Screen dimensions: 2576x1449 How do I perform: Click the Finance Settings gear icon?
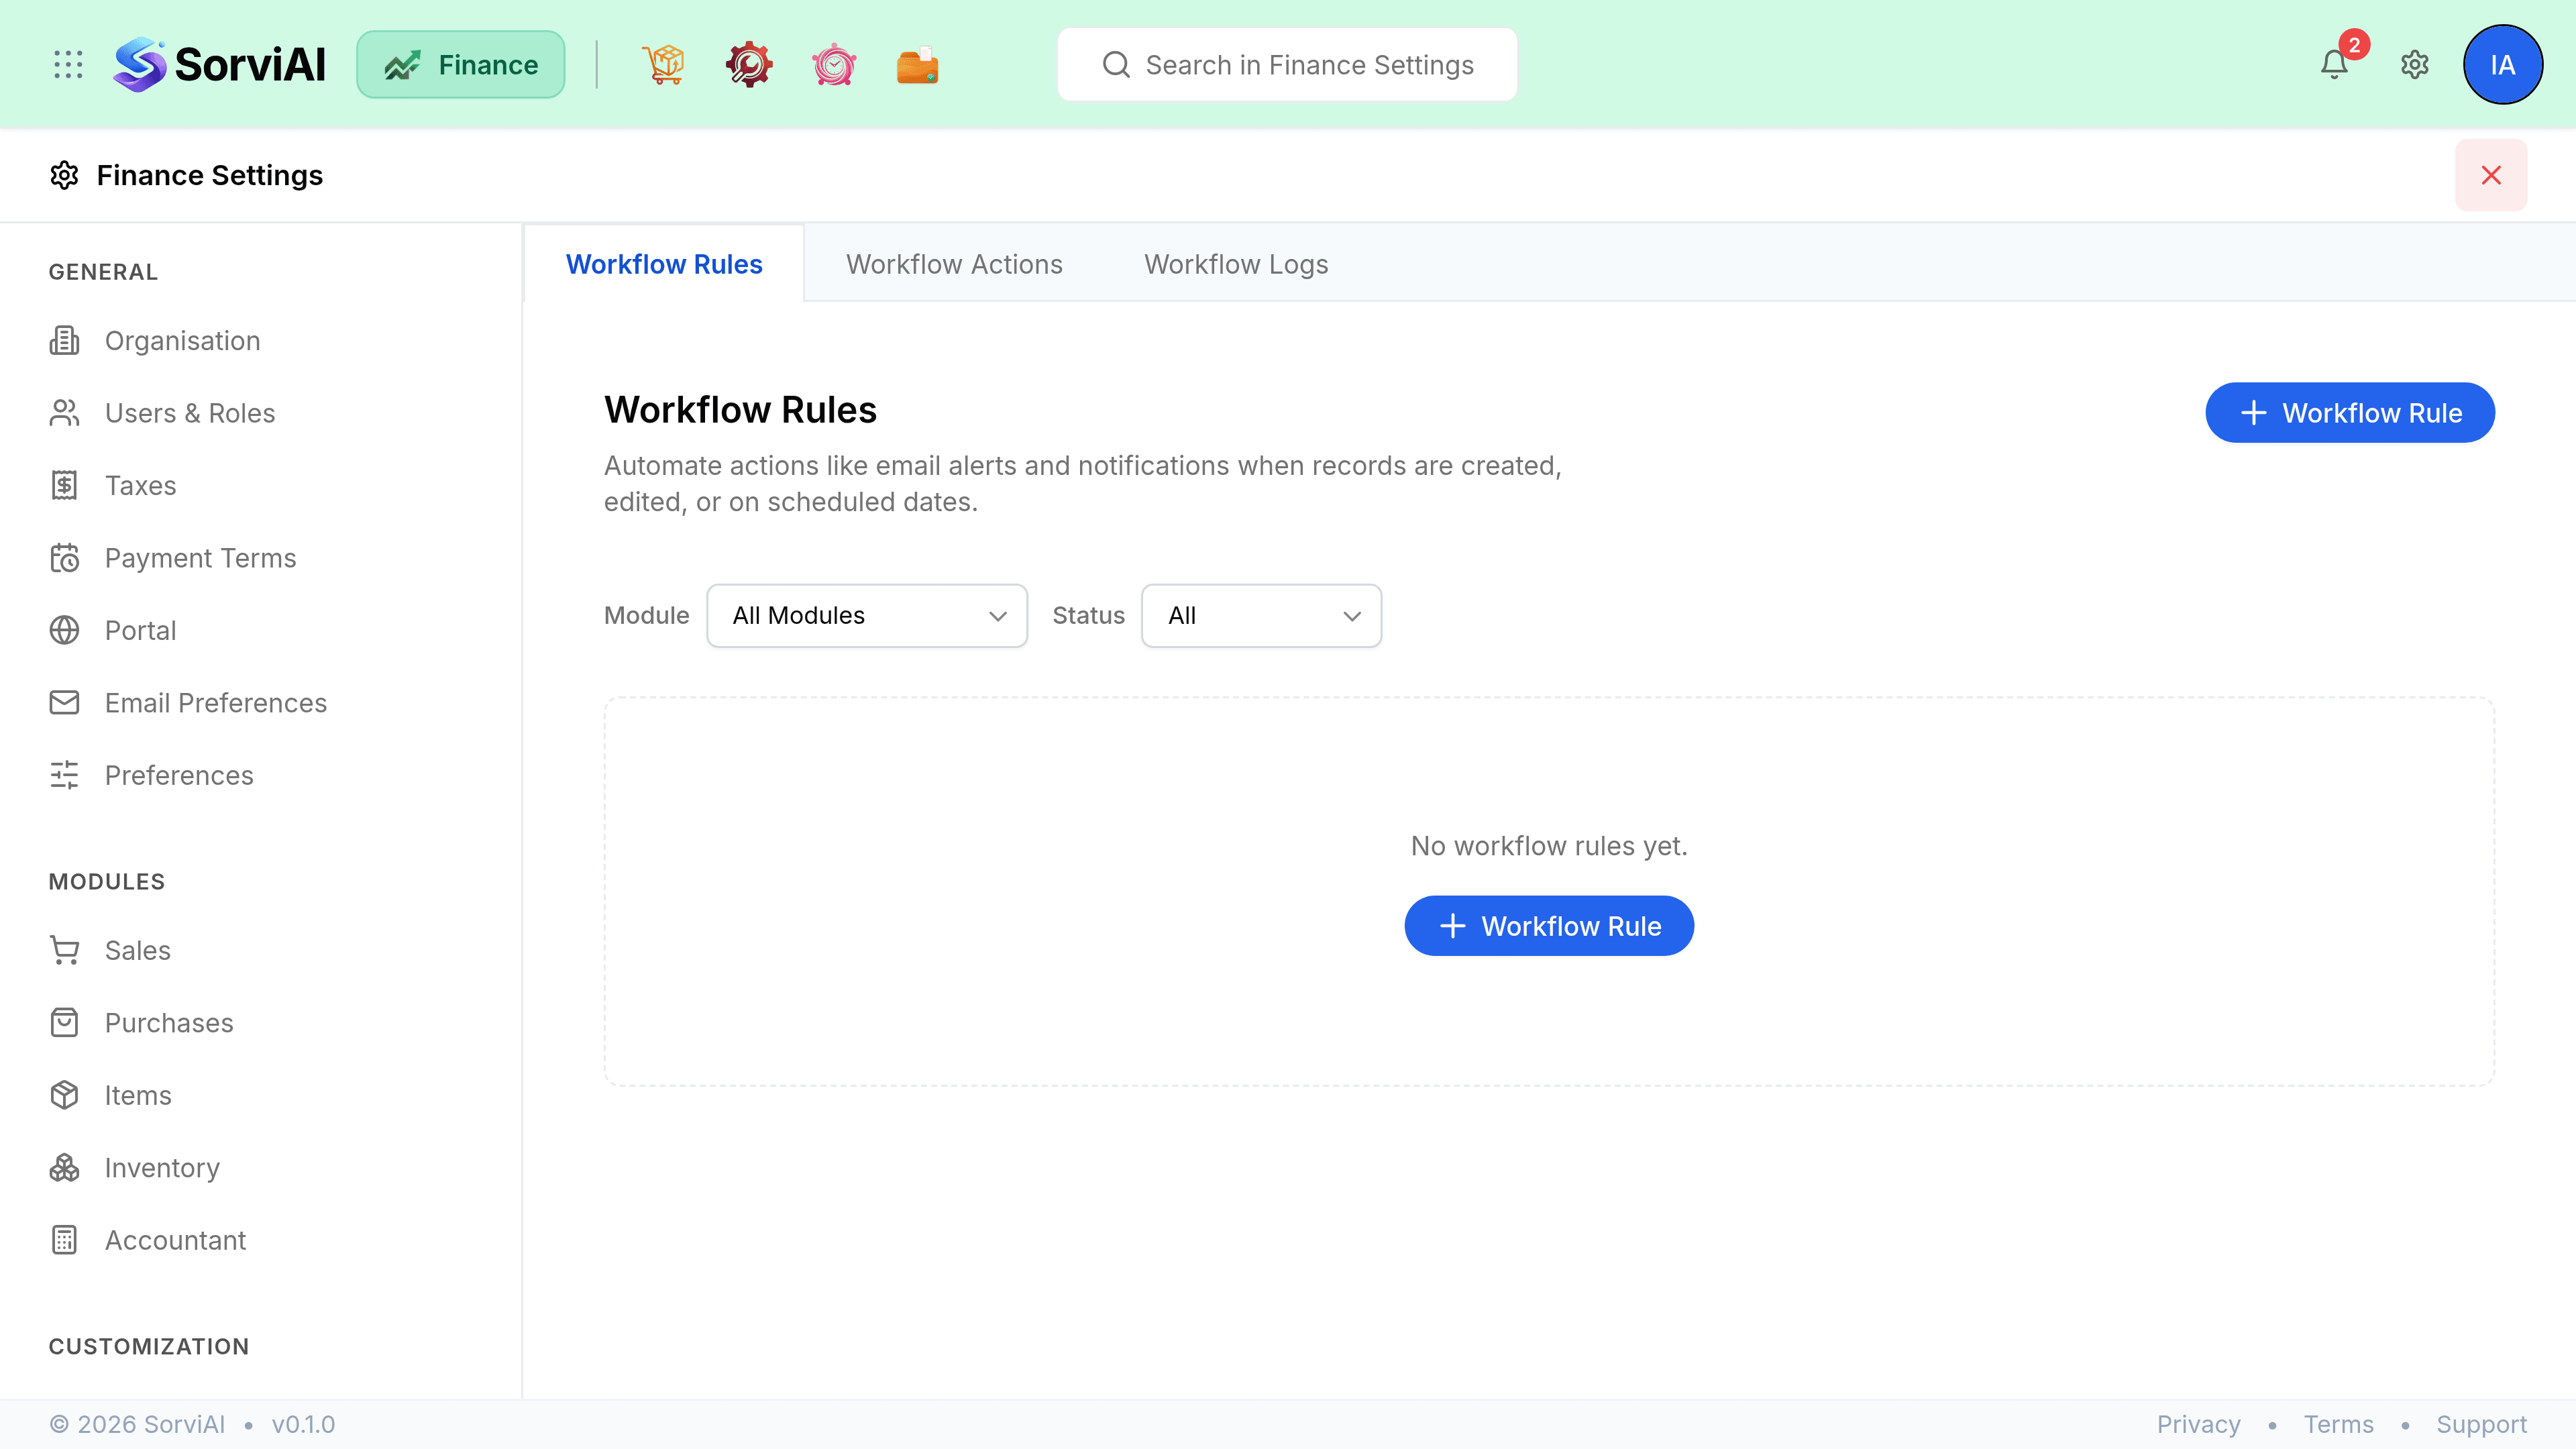64,175
